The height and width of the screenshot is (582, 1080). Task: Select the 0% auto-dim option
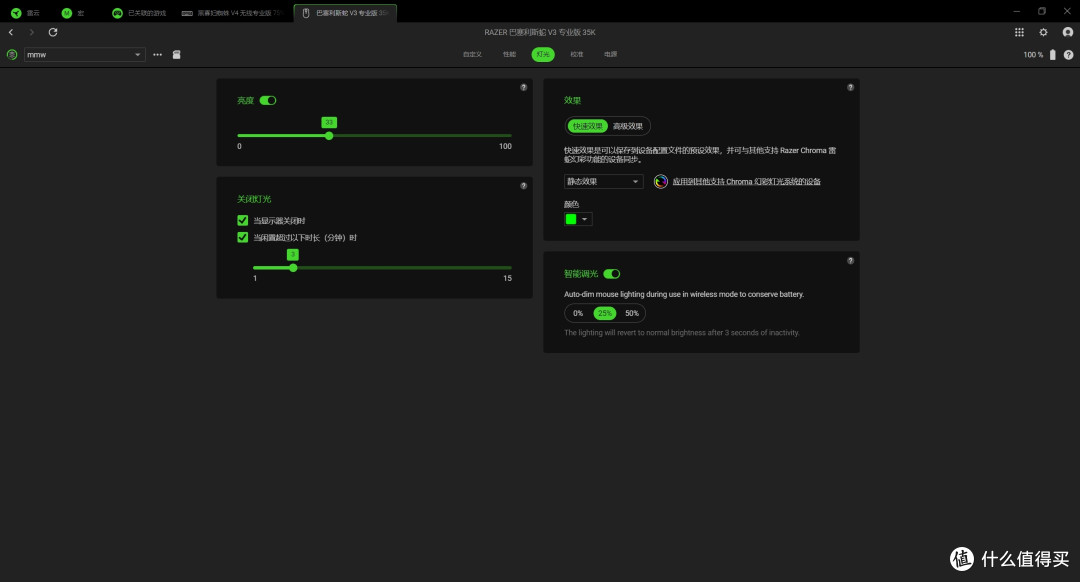point(578,313)
